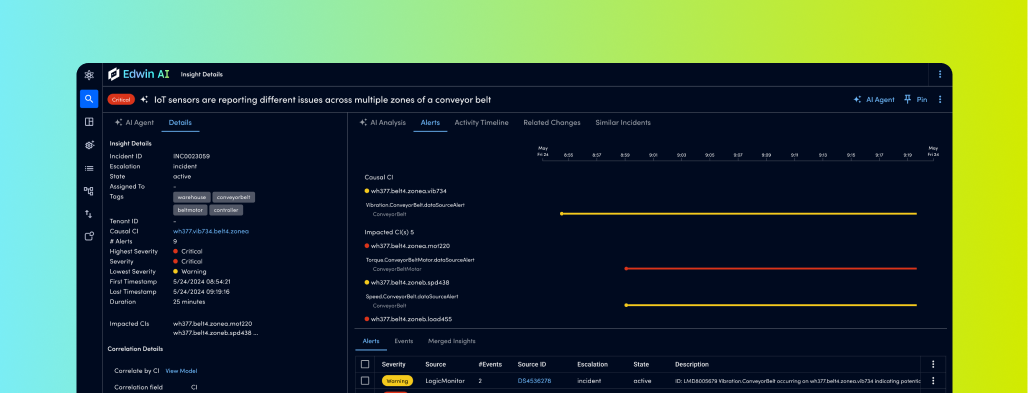Screen dimensions: 1028x393
Task: Click the yellow Vibration.ConveyorBelt timeline bar
Action: click(x=739, y=214)
